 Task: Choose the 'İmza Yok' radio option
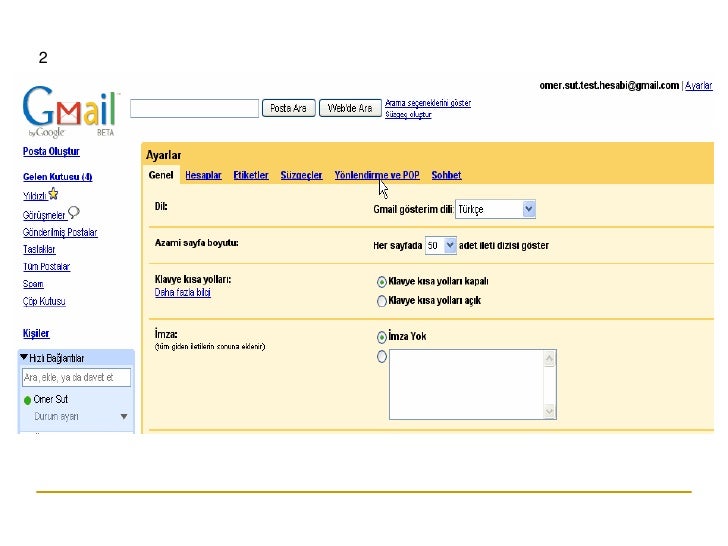click(x=382, y=337)
